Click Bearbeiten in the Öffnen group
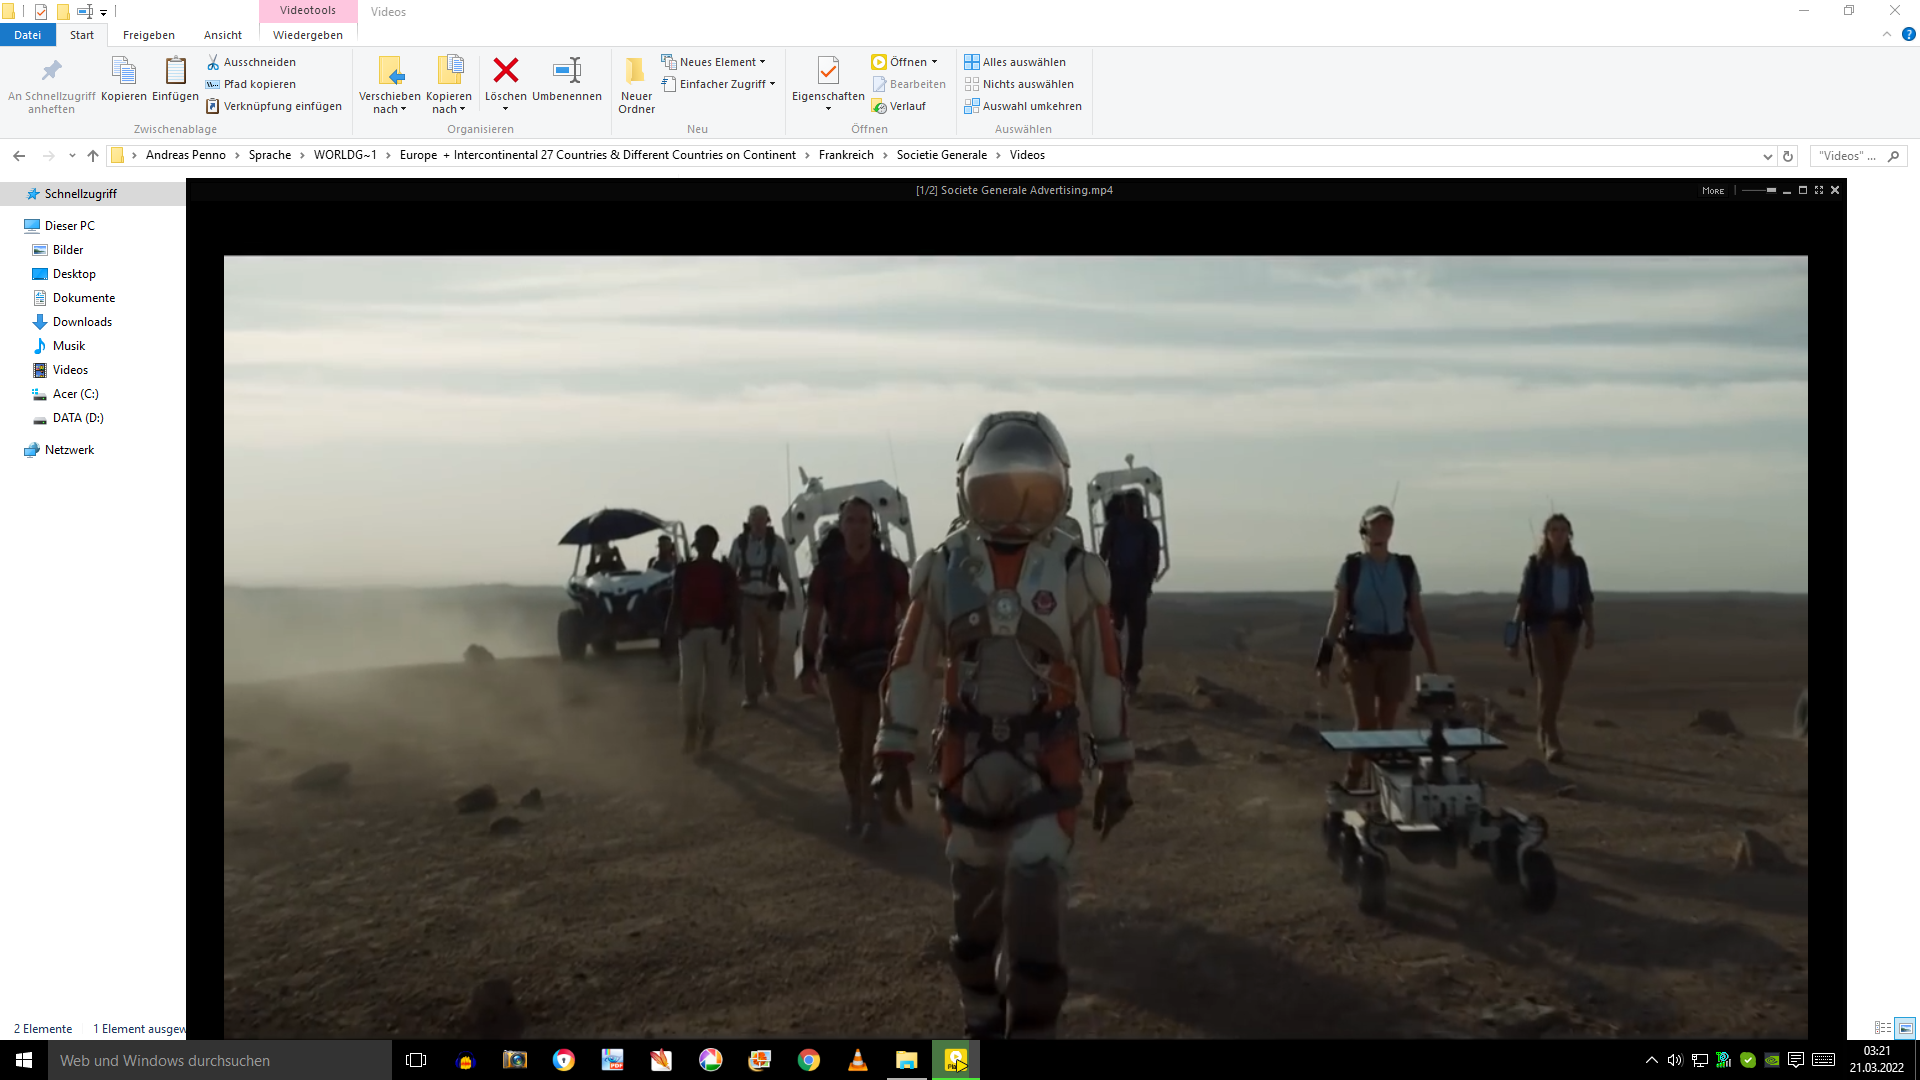This screenshot has width=1920, height=1080. [x=909, y=84]
